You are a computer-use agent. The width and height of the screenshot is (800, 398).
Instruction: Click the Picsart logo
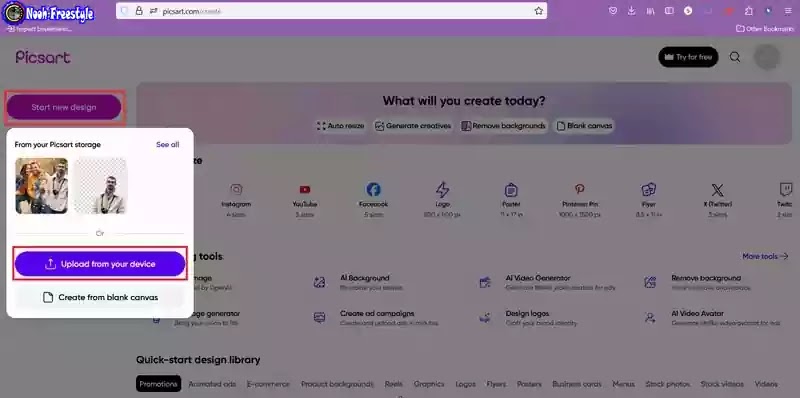43,57
